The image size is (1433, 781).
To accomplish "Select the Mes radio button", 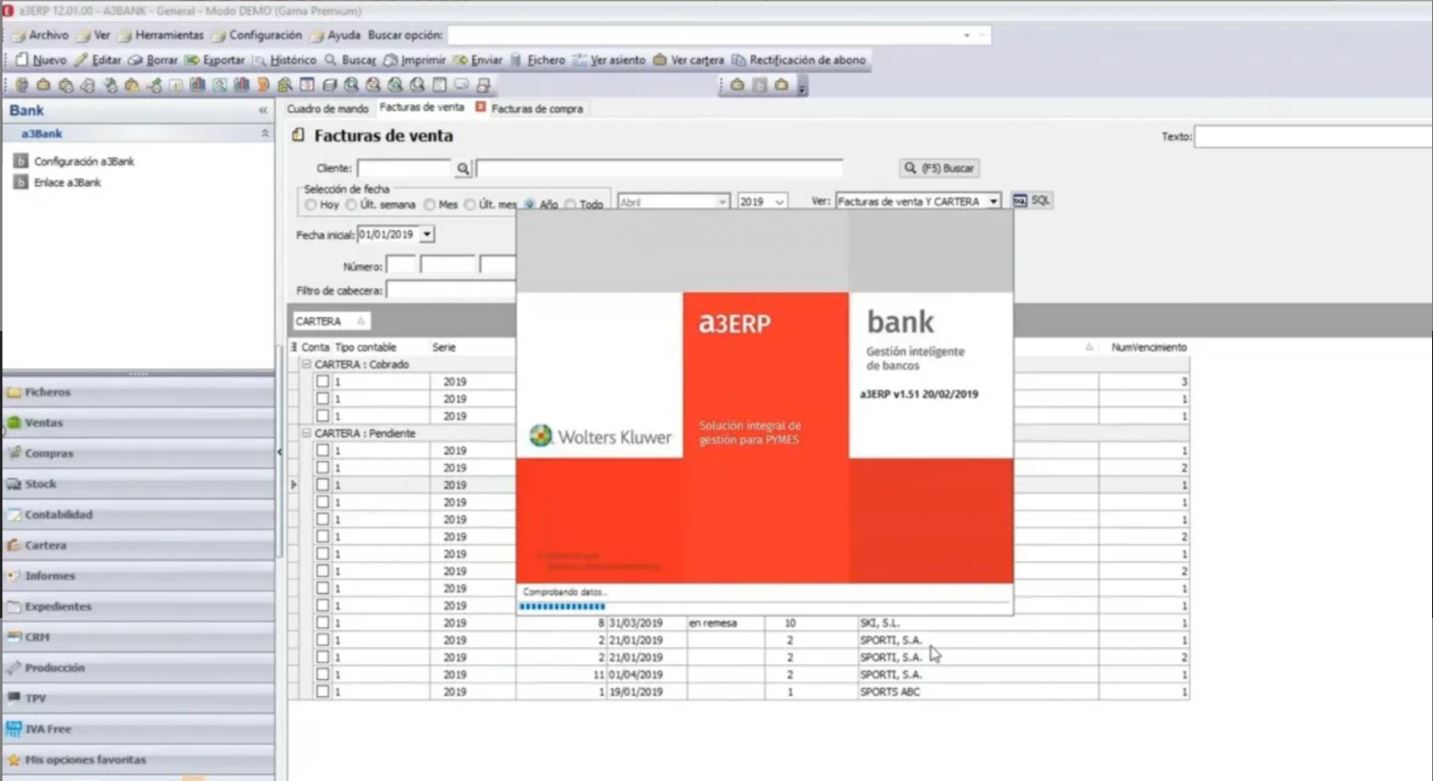I will (429, 205).
